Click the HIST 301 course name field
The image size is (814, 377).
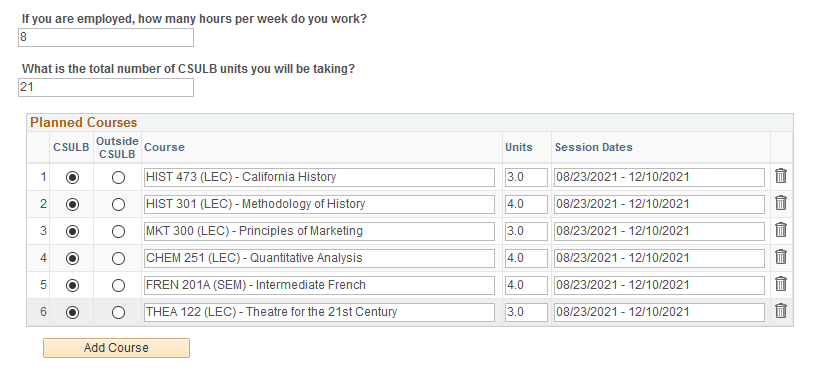[319, 204]
